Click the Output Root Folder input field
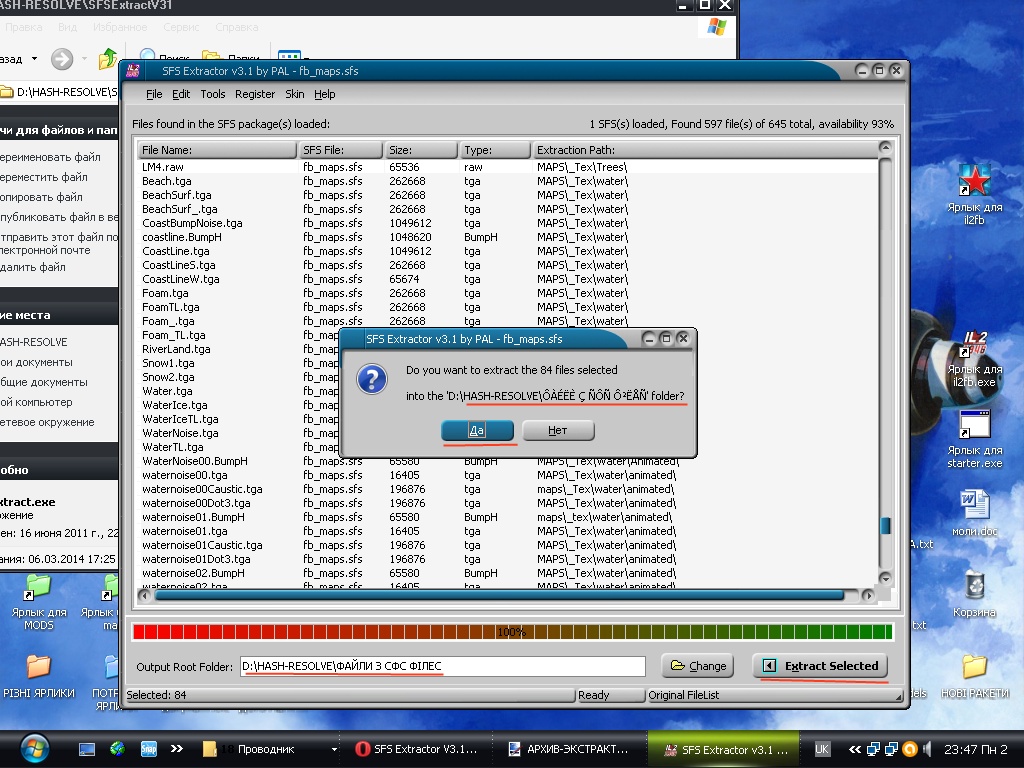 point(443,666)
